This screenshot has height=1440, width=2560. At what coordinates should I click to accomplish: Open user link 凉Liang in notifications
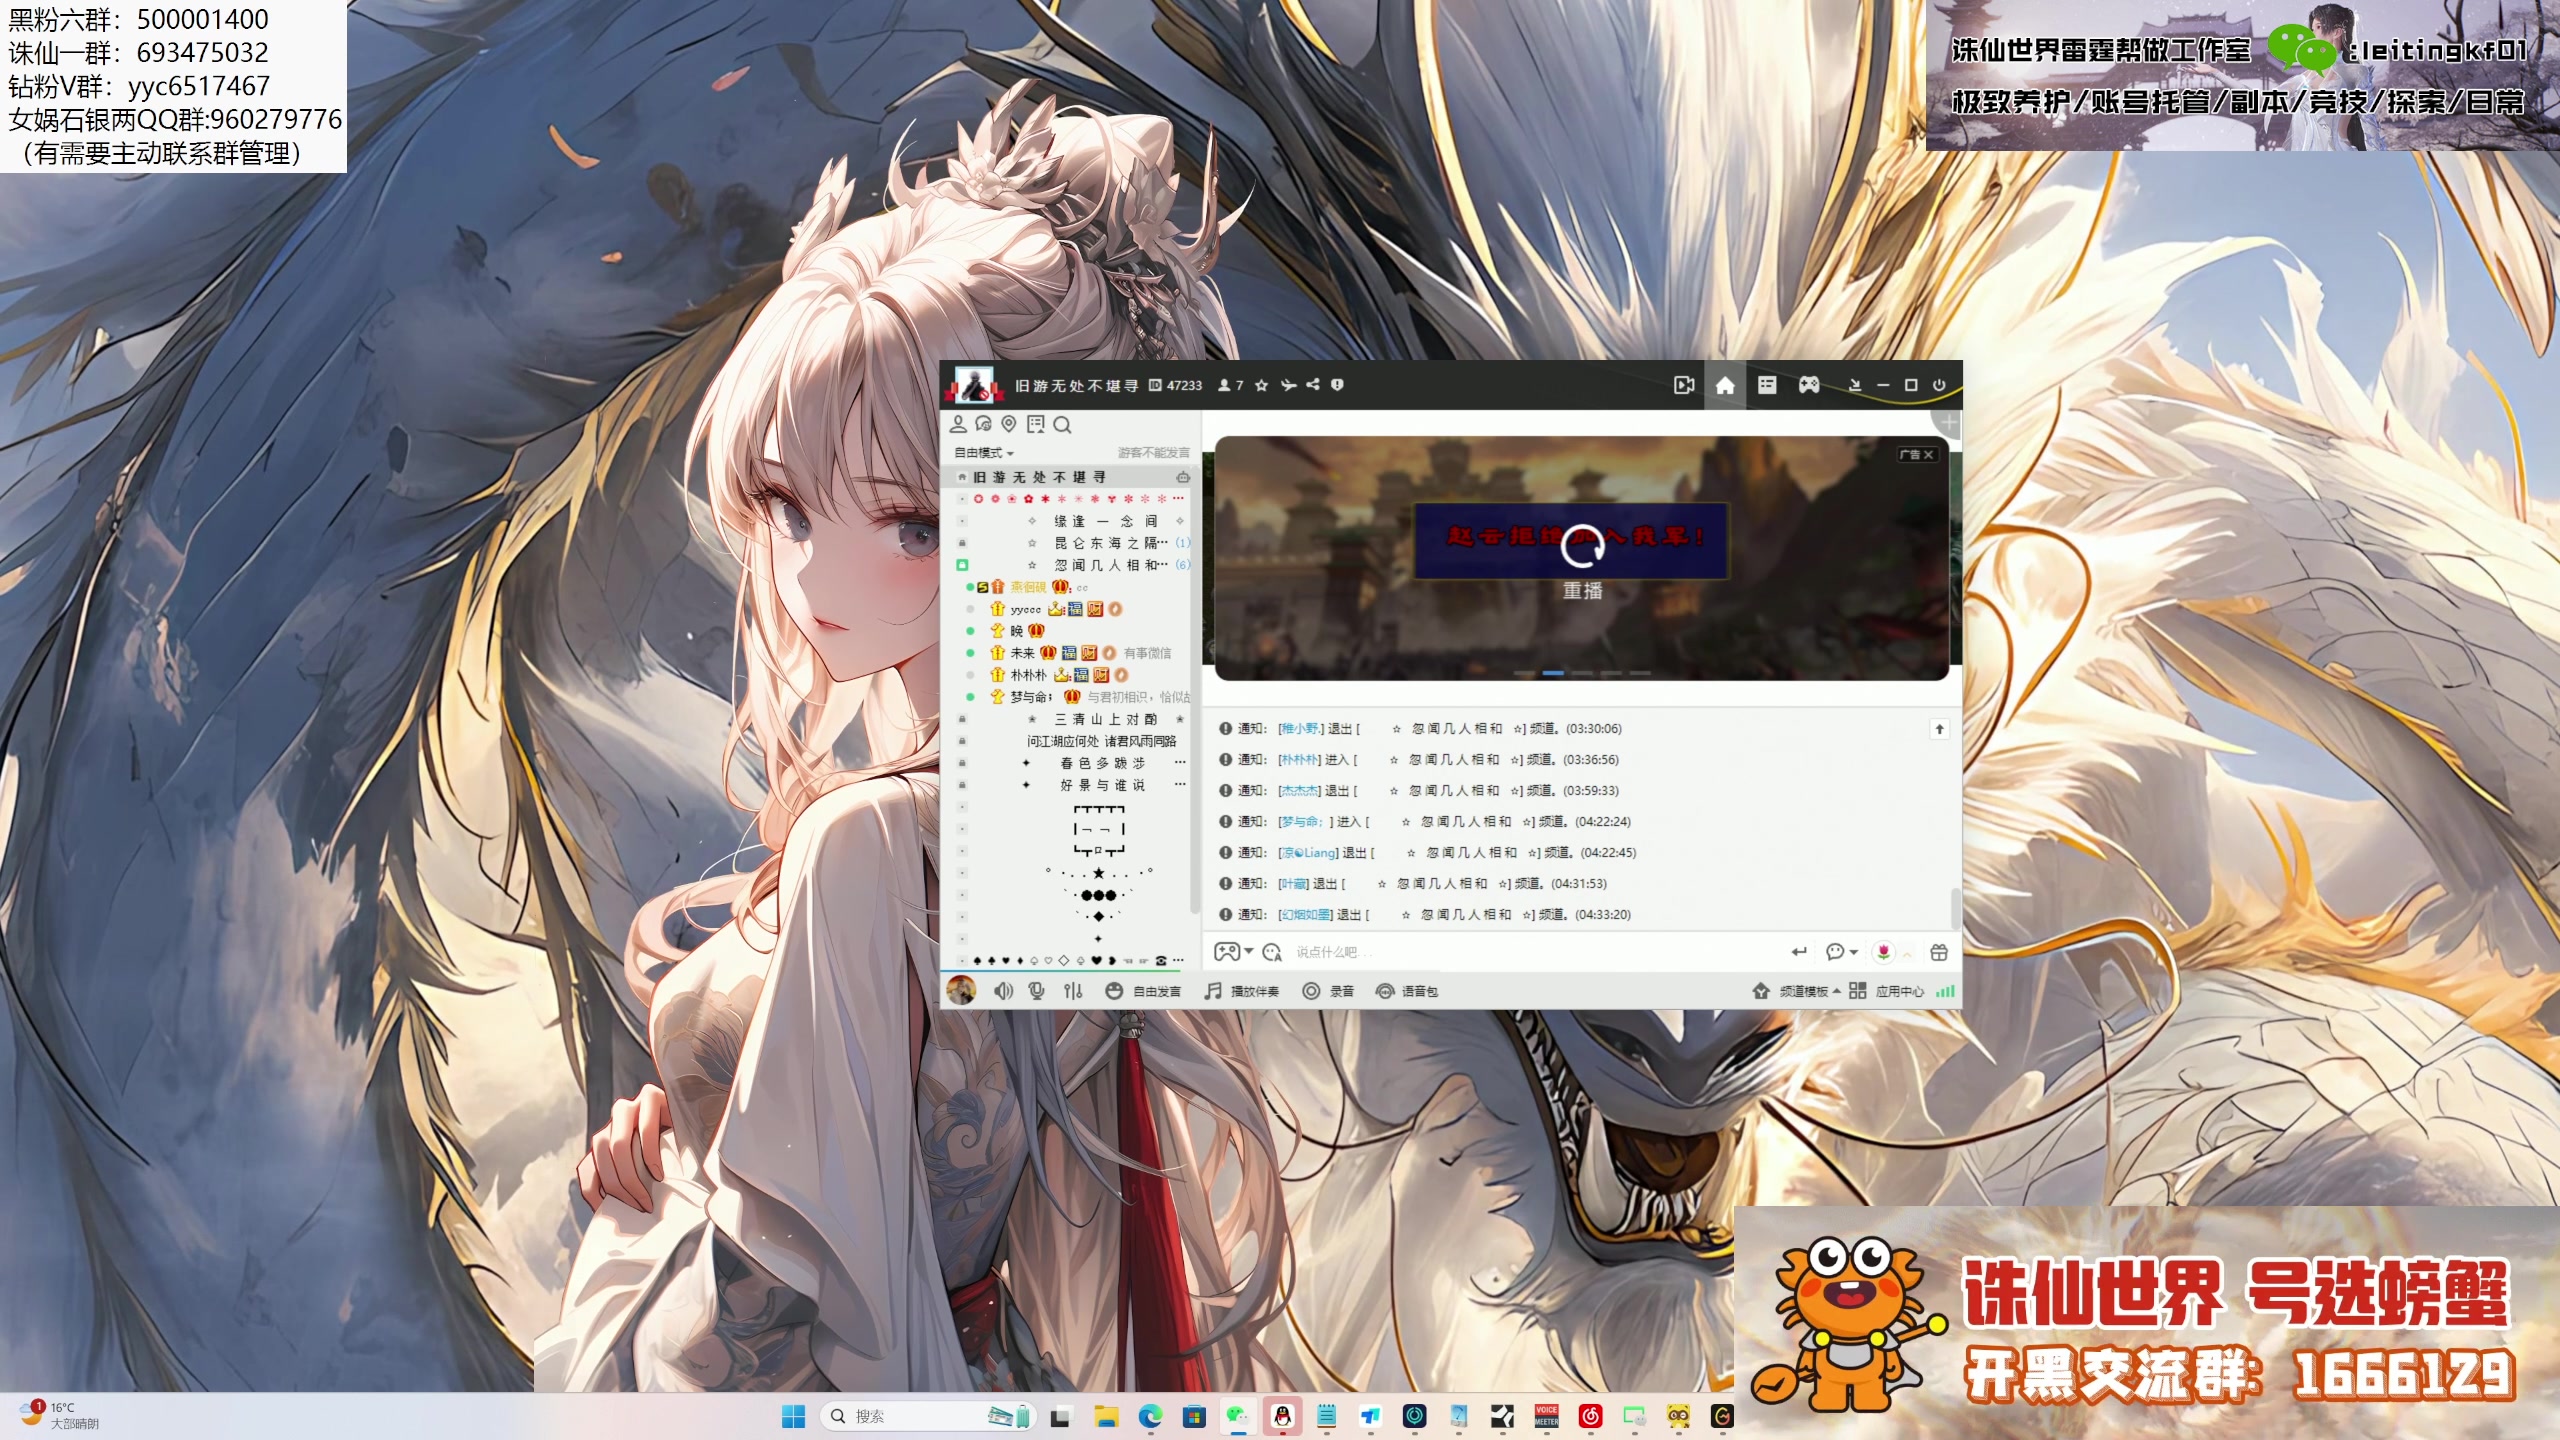point(1309,853)
